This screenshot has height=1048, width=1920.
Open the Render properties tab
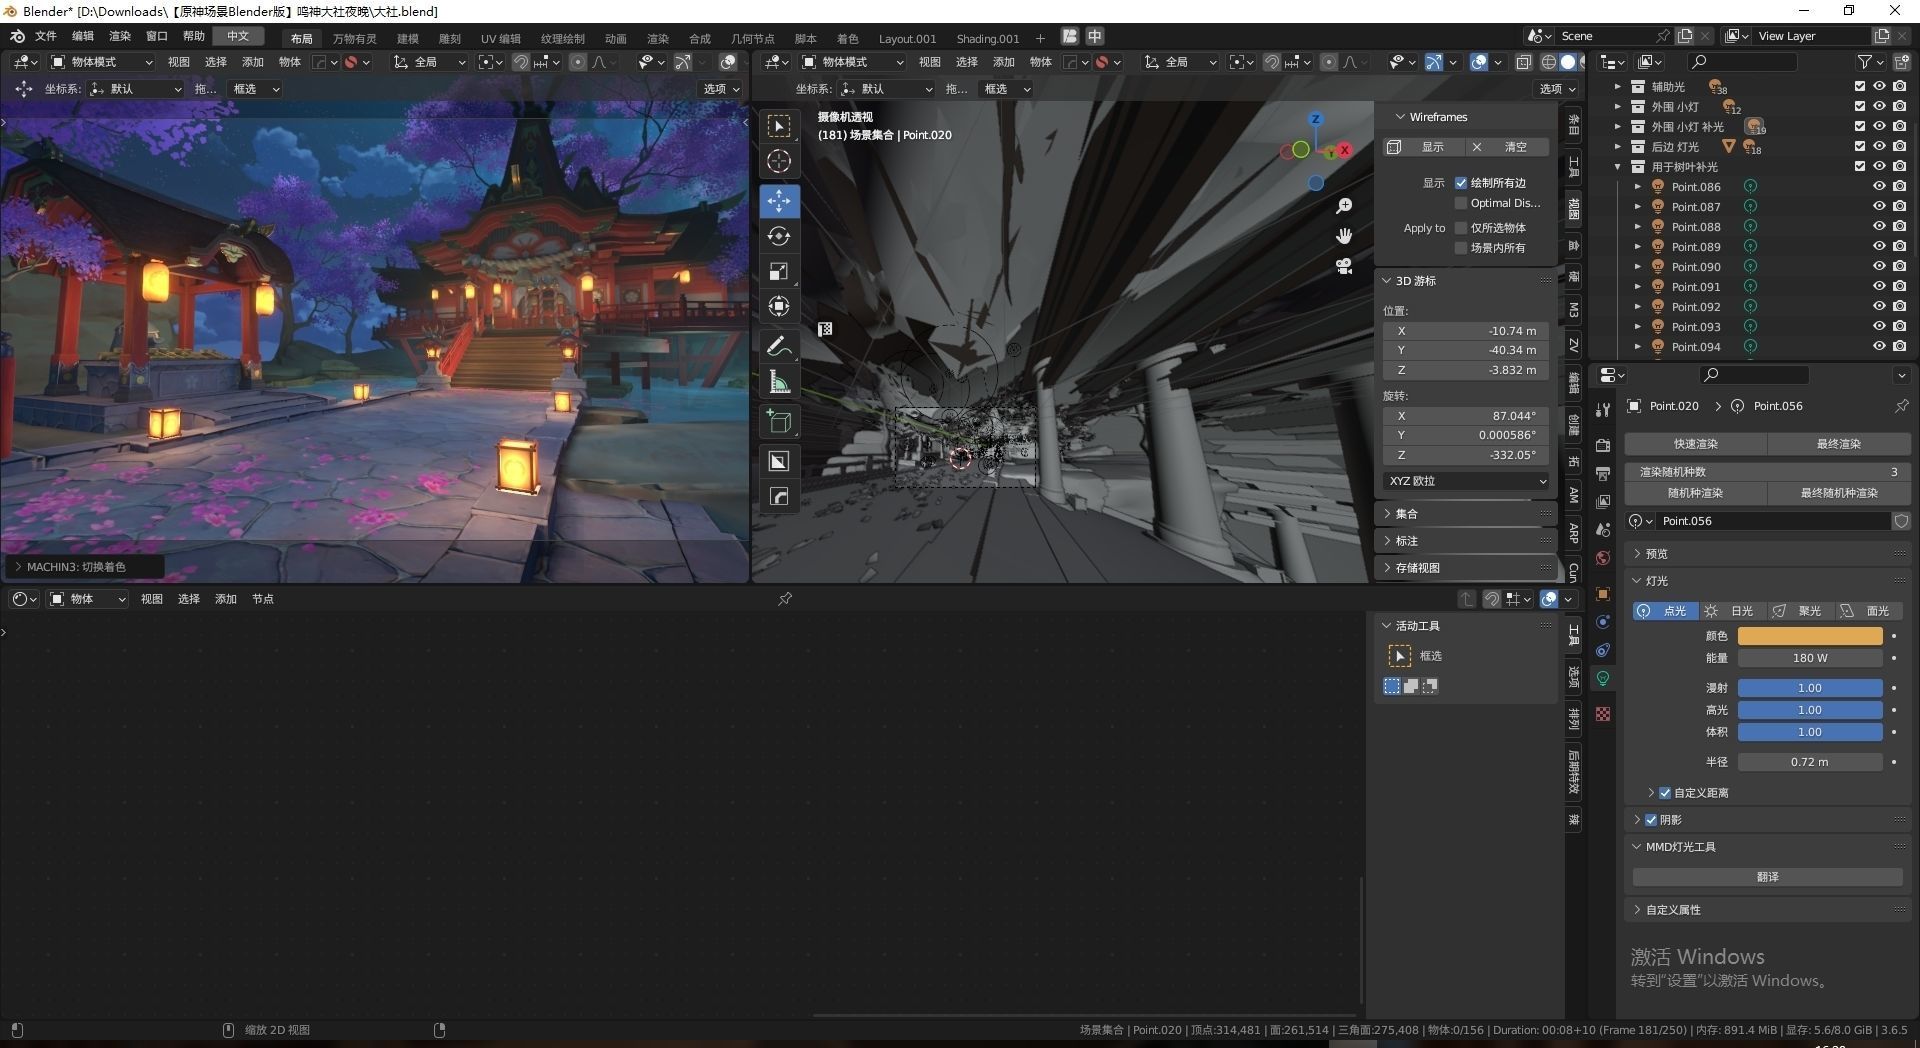pos(1603,445)
